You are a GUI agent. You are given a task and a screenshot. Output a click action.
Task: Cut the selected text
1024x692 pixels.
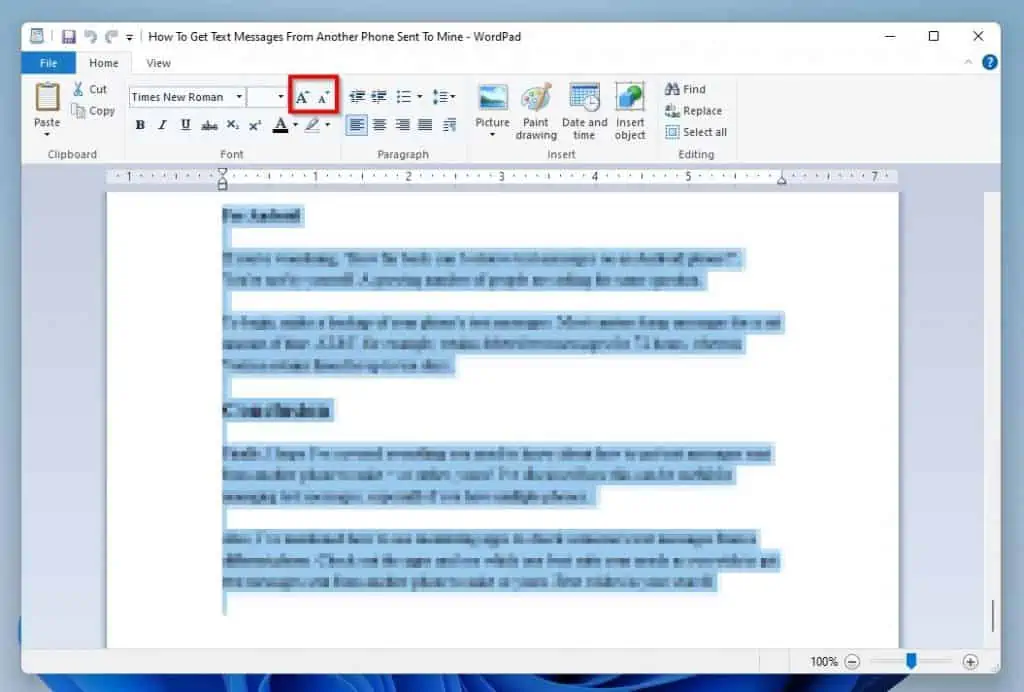[89, 89]
